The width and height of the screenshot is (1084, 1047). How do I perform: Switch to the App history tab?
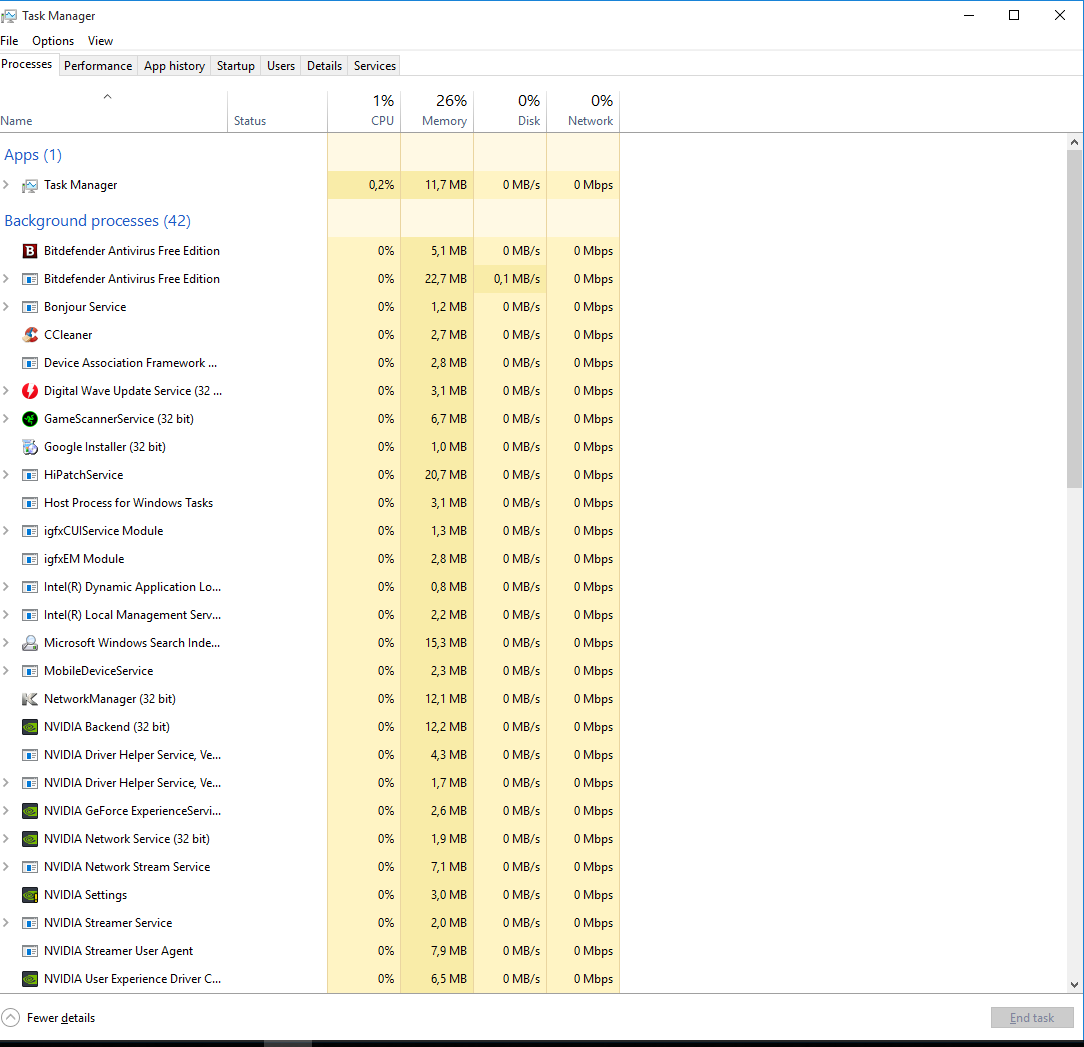coord(174,66)
